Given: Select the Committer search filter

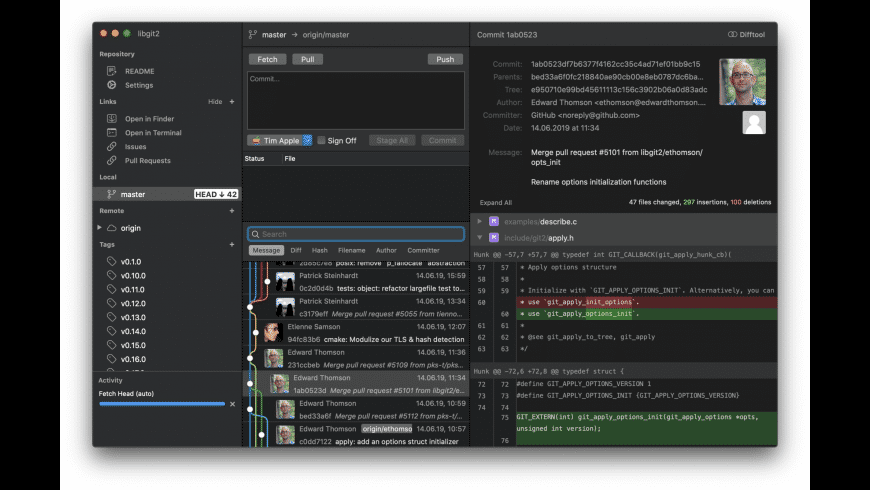Looking at the screenshot, I should (423, 250).
